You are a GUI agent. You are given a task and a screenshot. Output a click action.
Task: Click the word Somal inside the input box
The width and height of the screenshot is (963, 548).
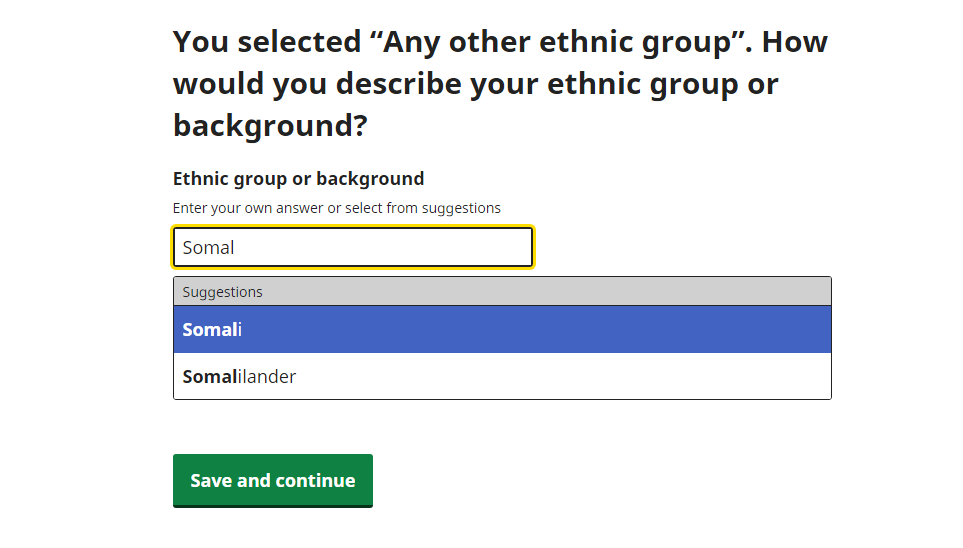208,248
